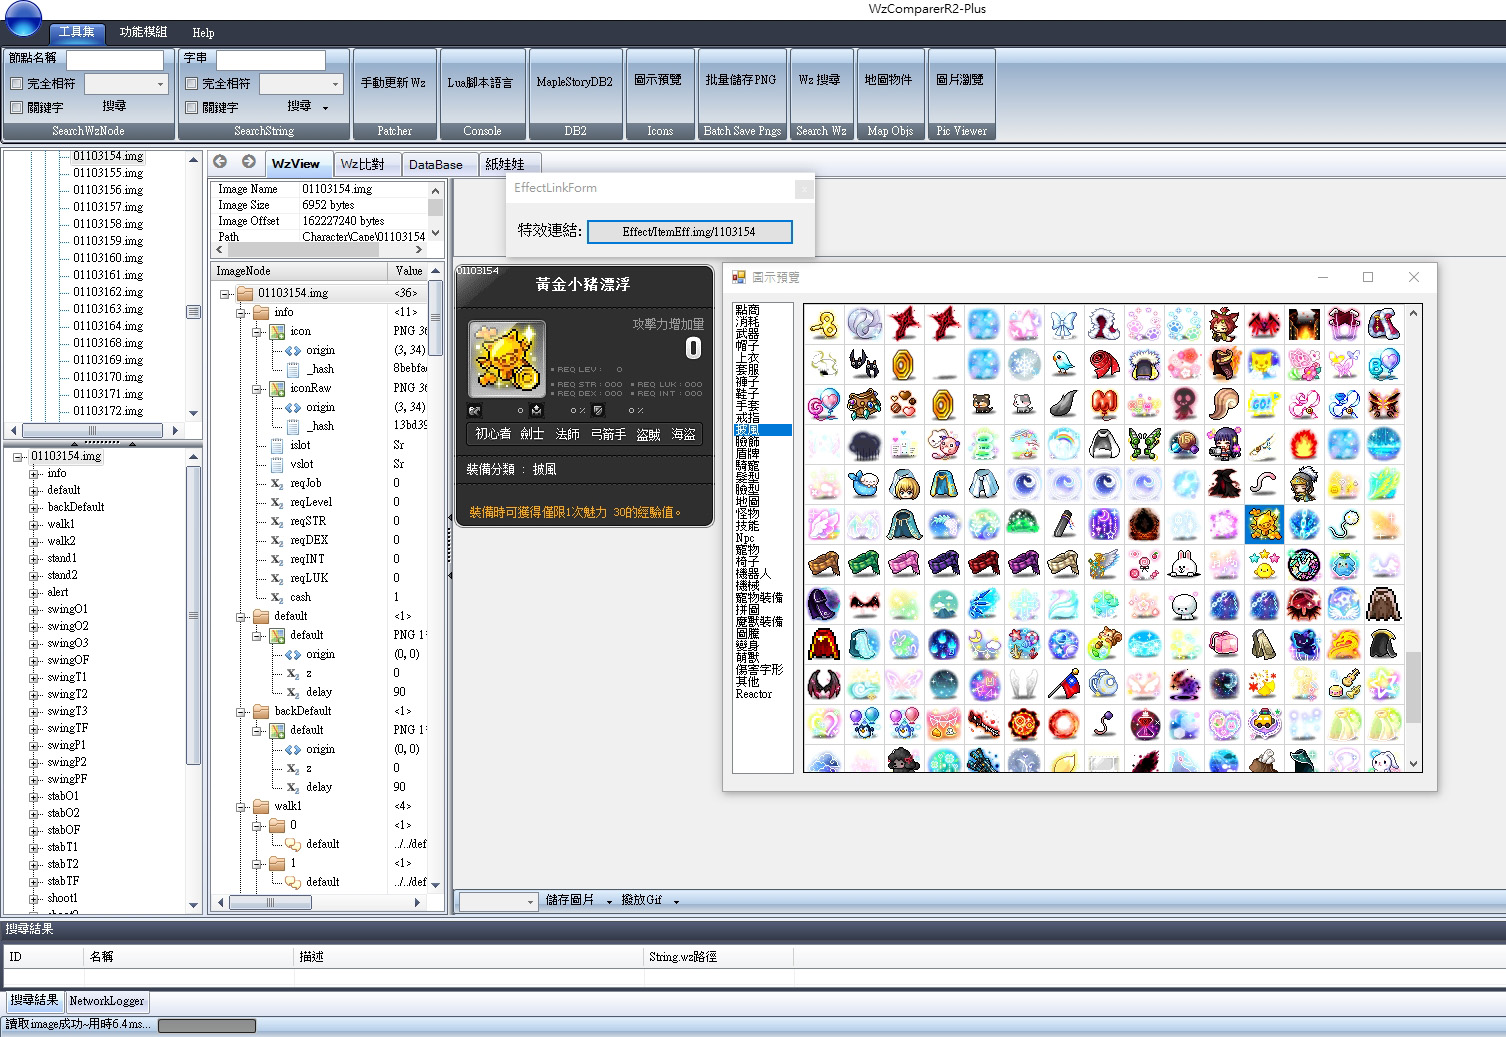Click the icon viewer window vertical scrollbar thumb
This screenshot has width=1506, height=1037.
coord(1414,687)
